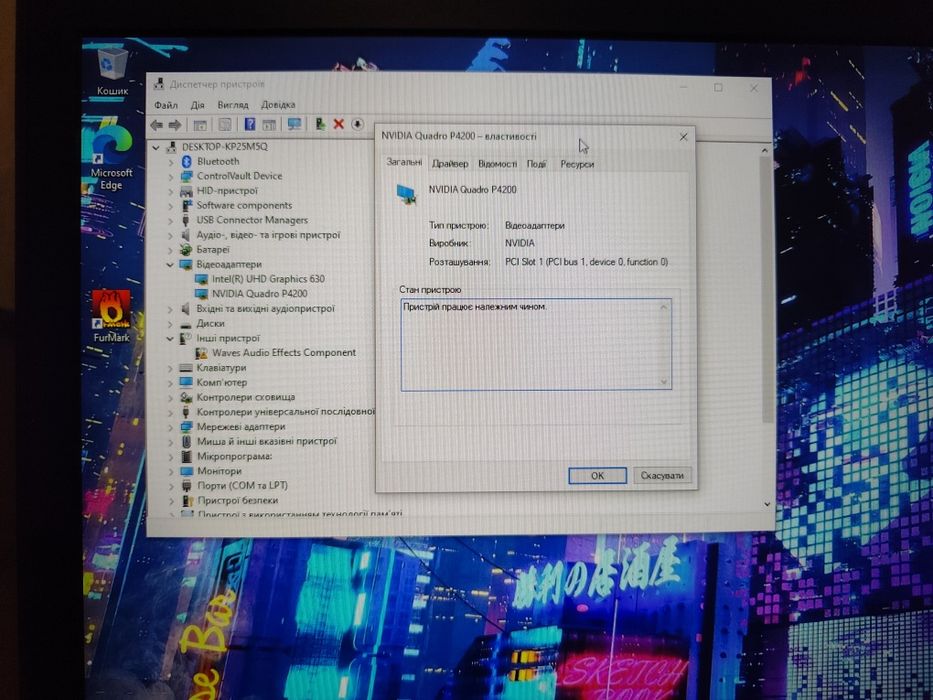
Task: Open the Дія menu
Action: pyautogui.click(x=198, y=105)
